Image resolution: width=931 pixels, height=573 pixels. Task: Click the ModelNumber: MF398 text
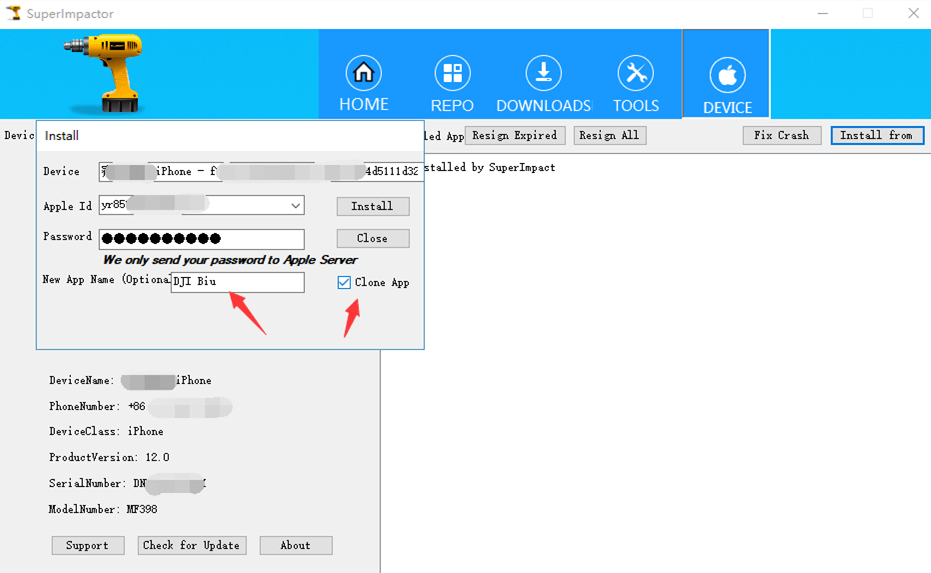(103, 509)
